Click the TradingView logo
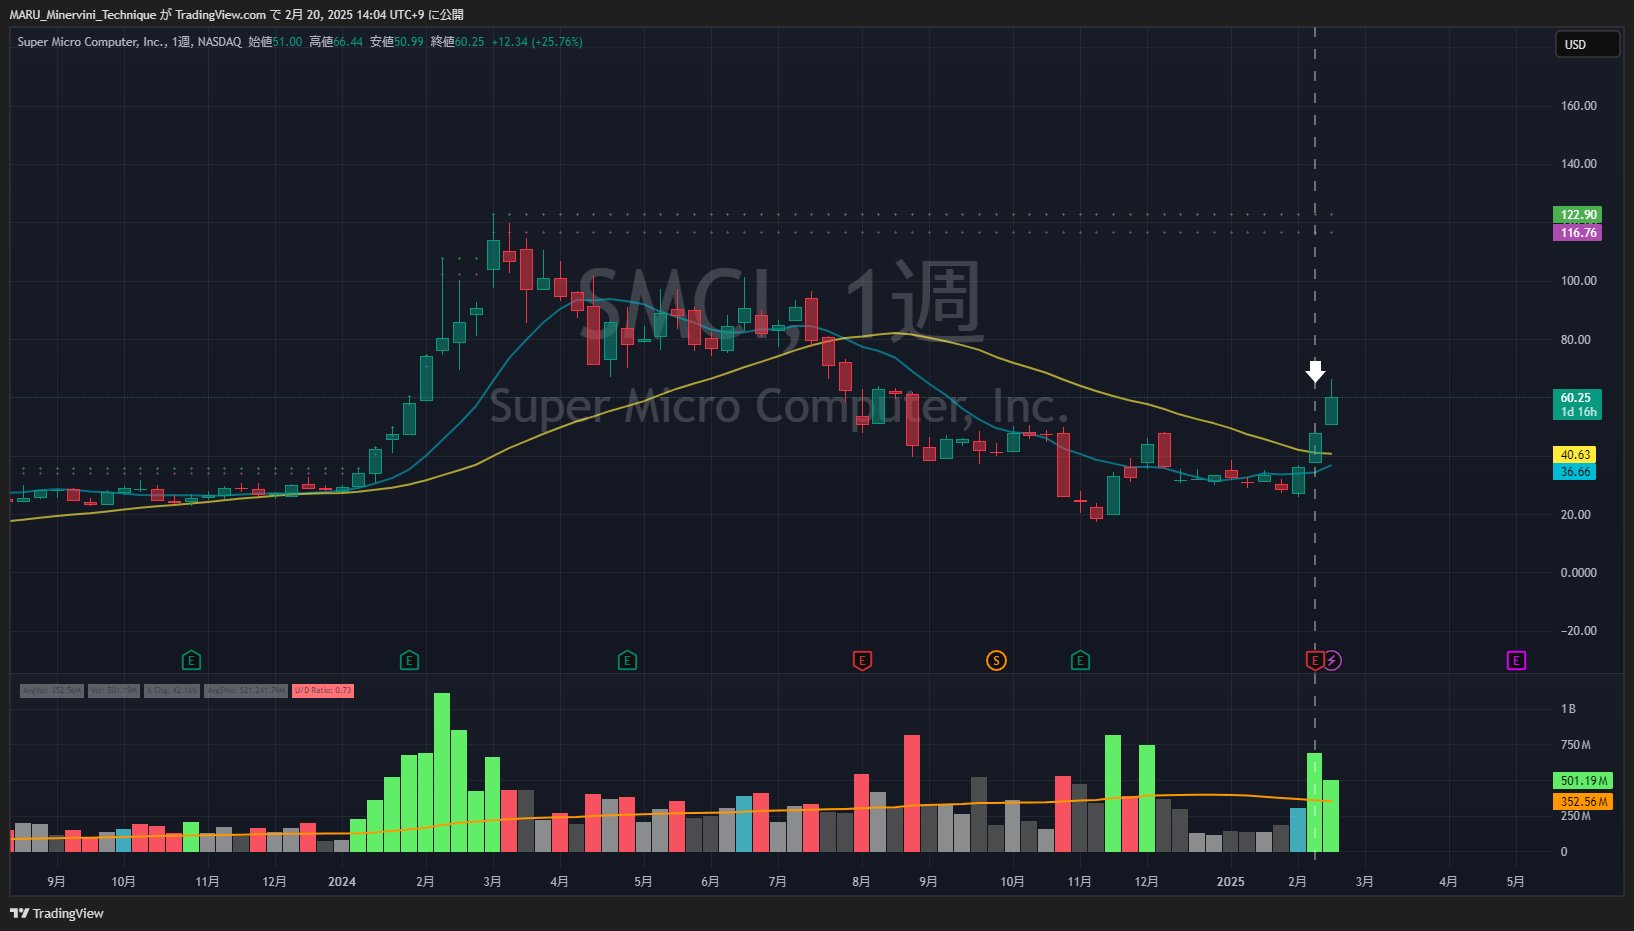The image size is (1634, 931). click(x=57, y=913)
